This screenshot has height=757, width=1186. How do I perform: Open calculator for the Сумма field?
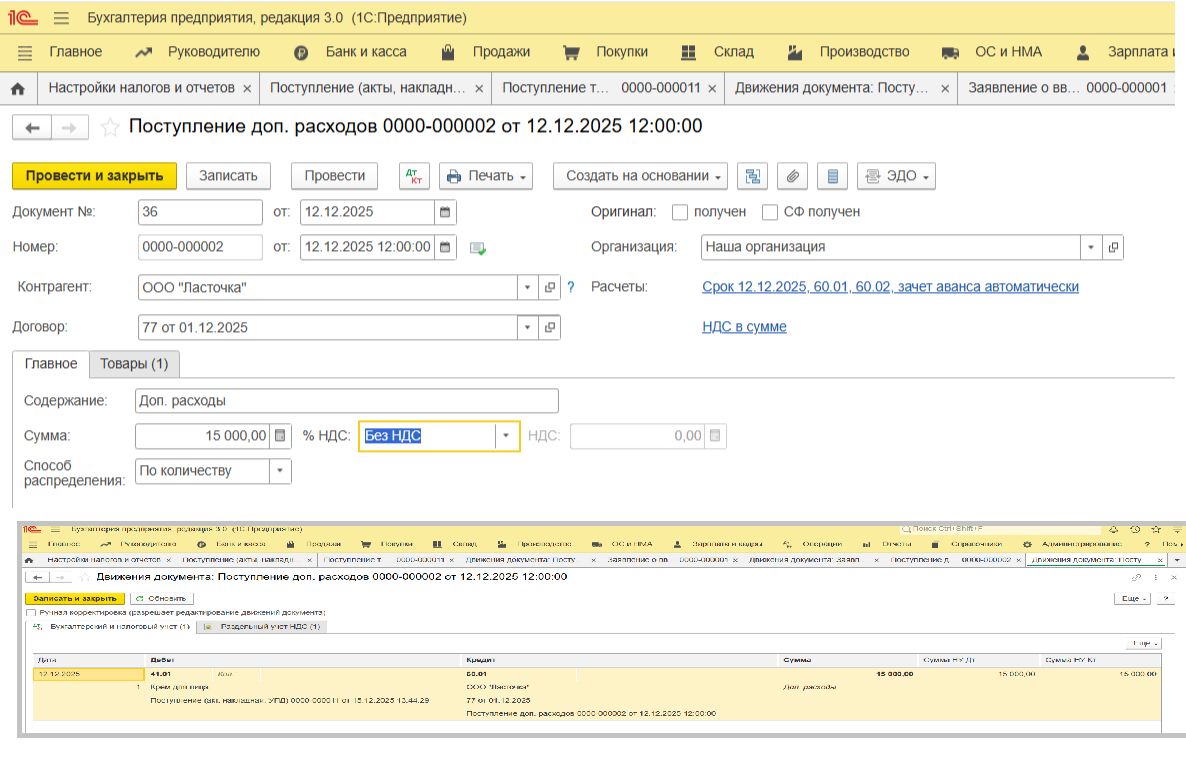[281, 436]
